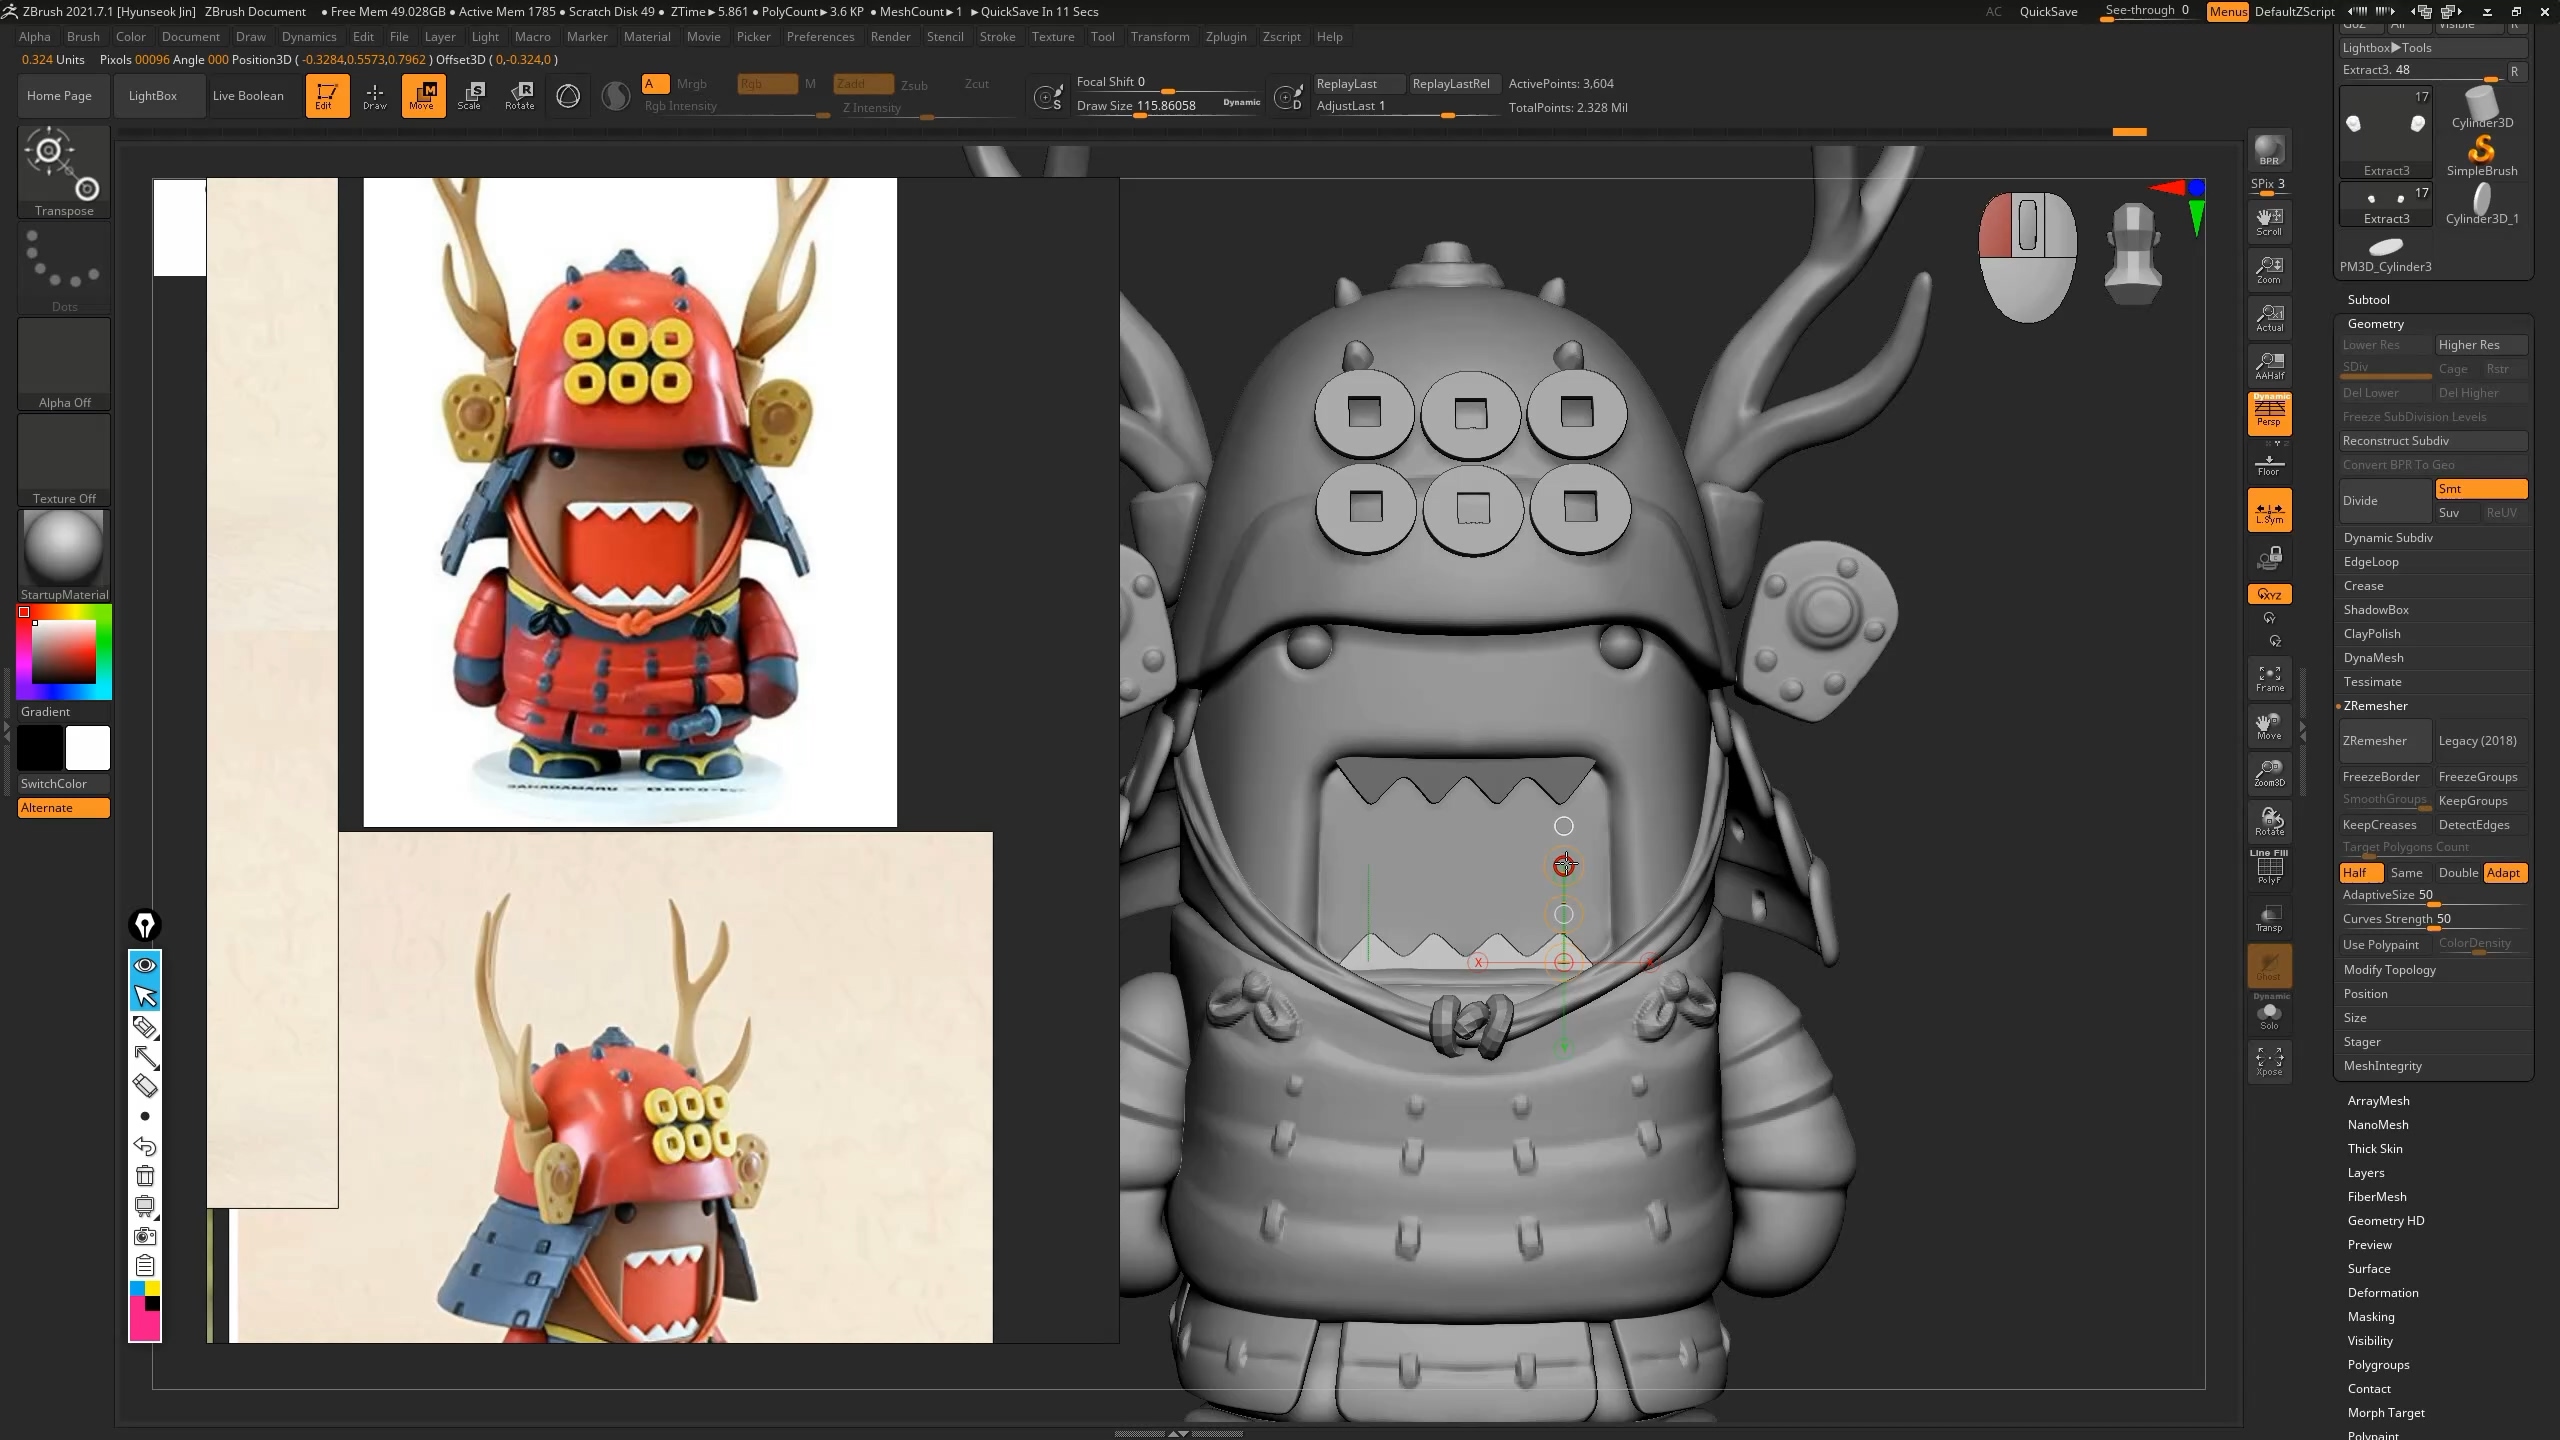Toggle the PolyF line fill icon
Viewport: 2560px width, 1440px height.
pos(2269,868)
